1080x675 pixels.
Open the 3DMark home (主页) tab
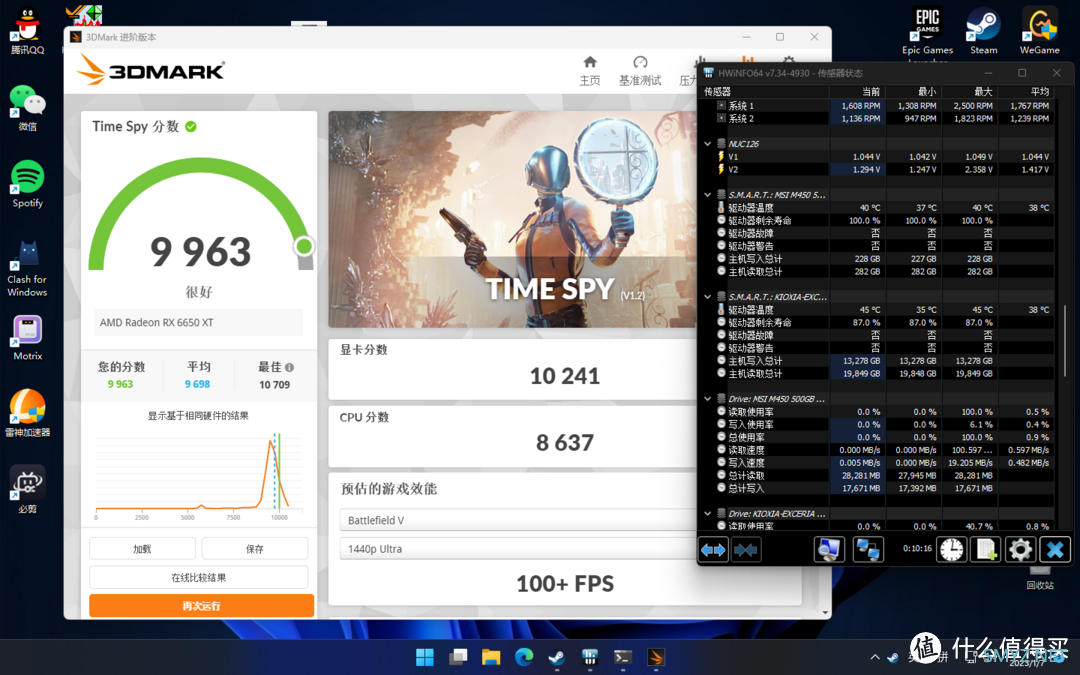click(590, 71)
